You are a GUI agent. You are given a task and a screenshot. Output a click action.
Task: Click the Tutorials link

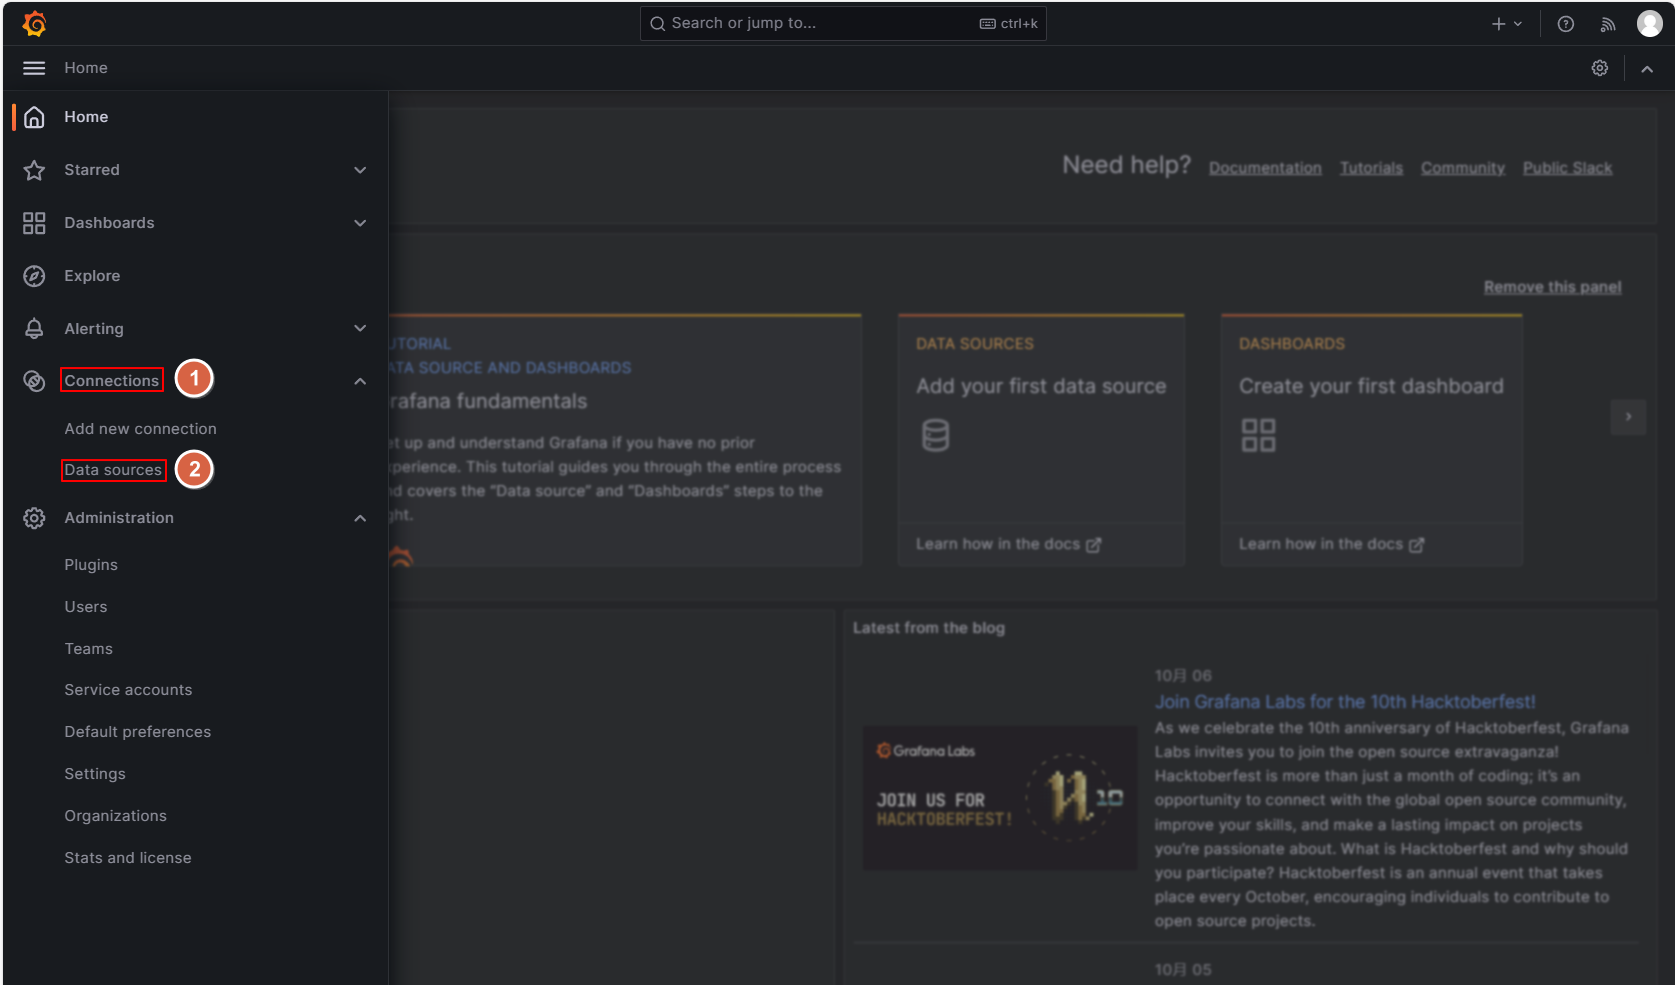[x=1371, y=168]
